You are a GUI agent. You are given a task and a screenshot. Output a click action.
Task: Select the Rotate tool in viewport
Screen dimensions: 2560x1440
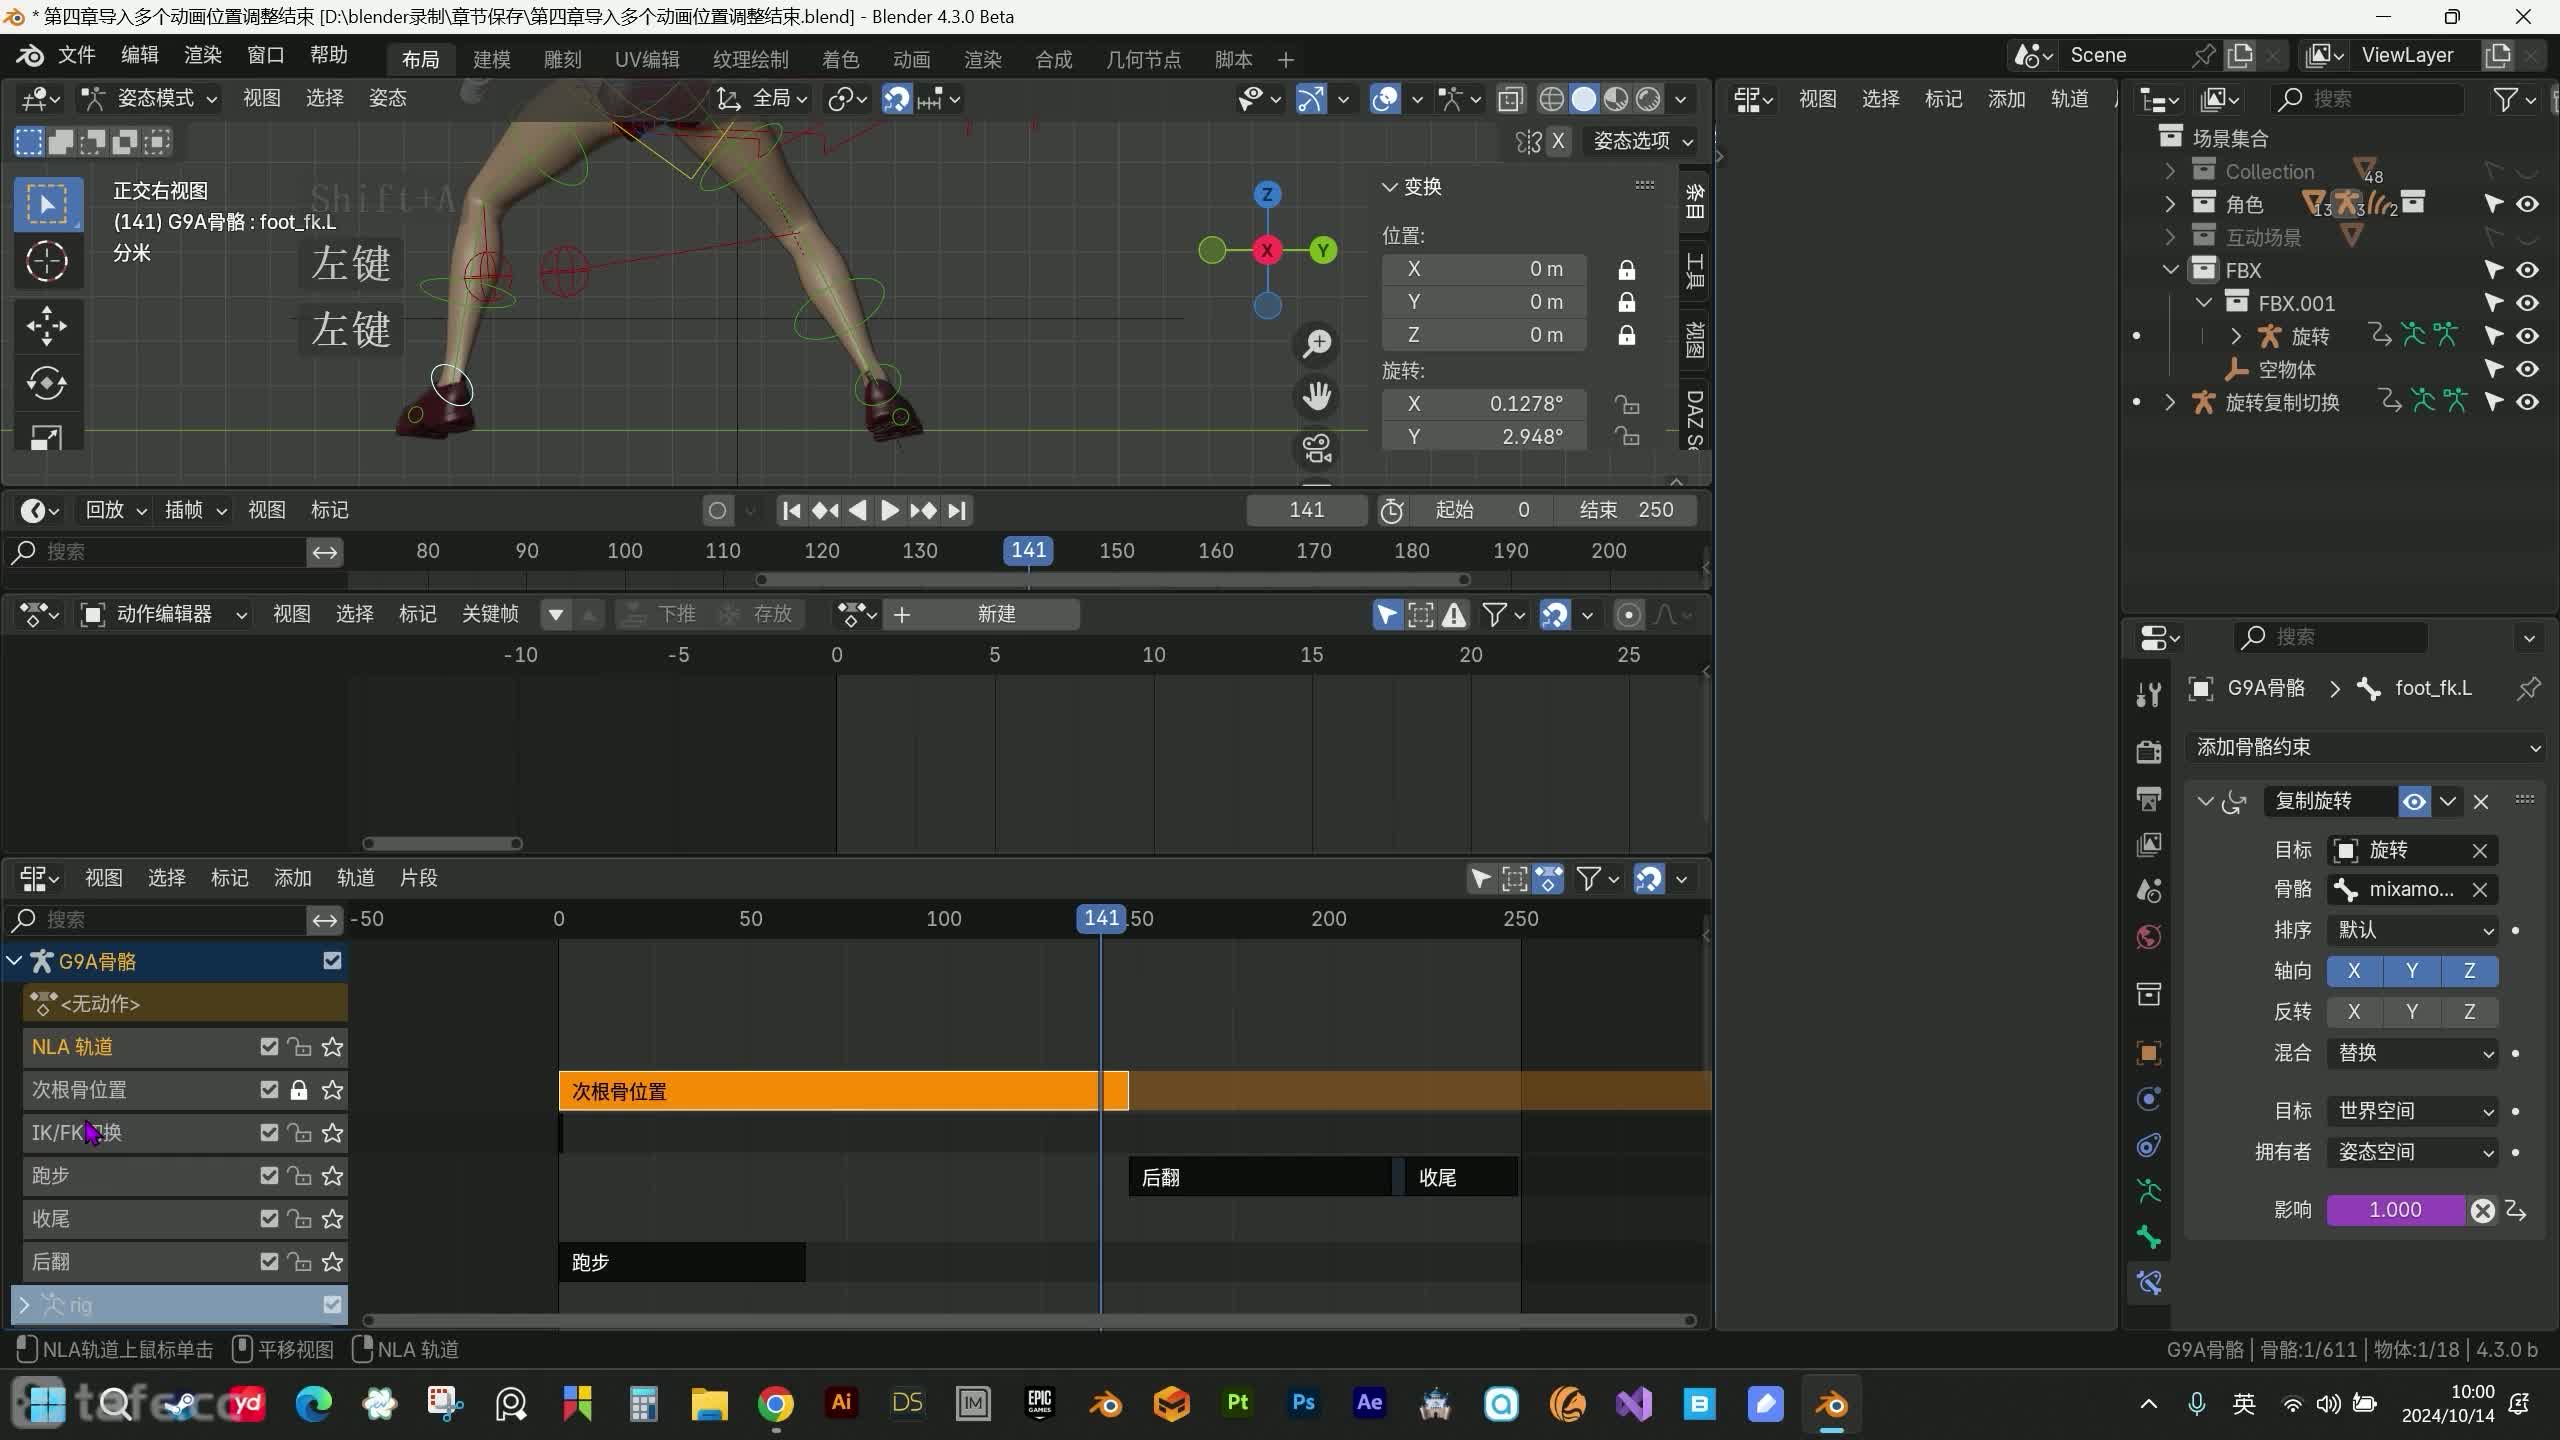pyautogui.click(x=46, y=383)
